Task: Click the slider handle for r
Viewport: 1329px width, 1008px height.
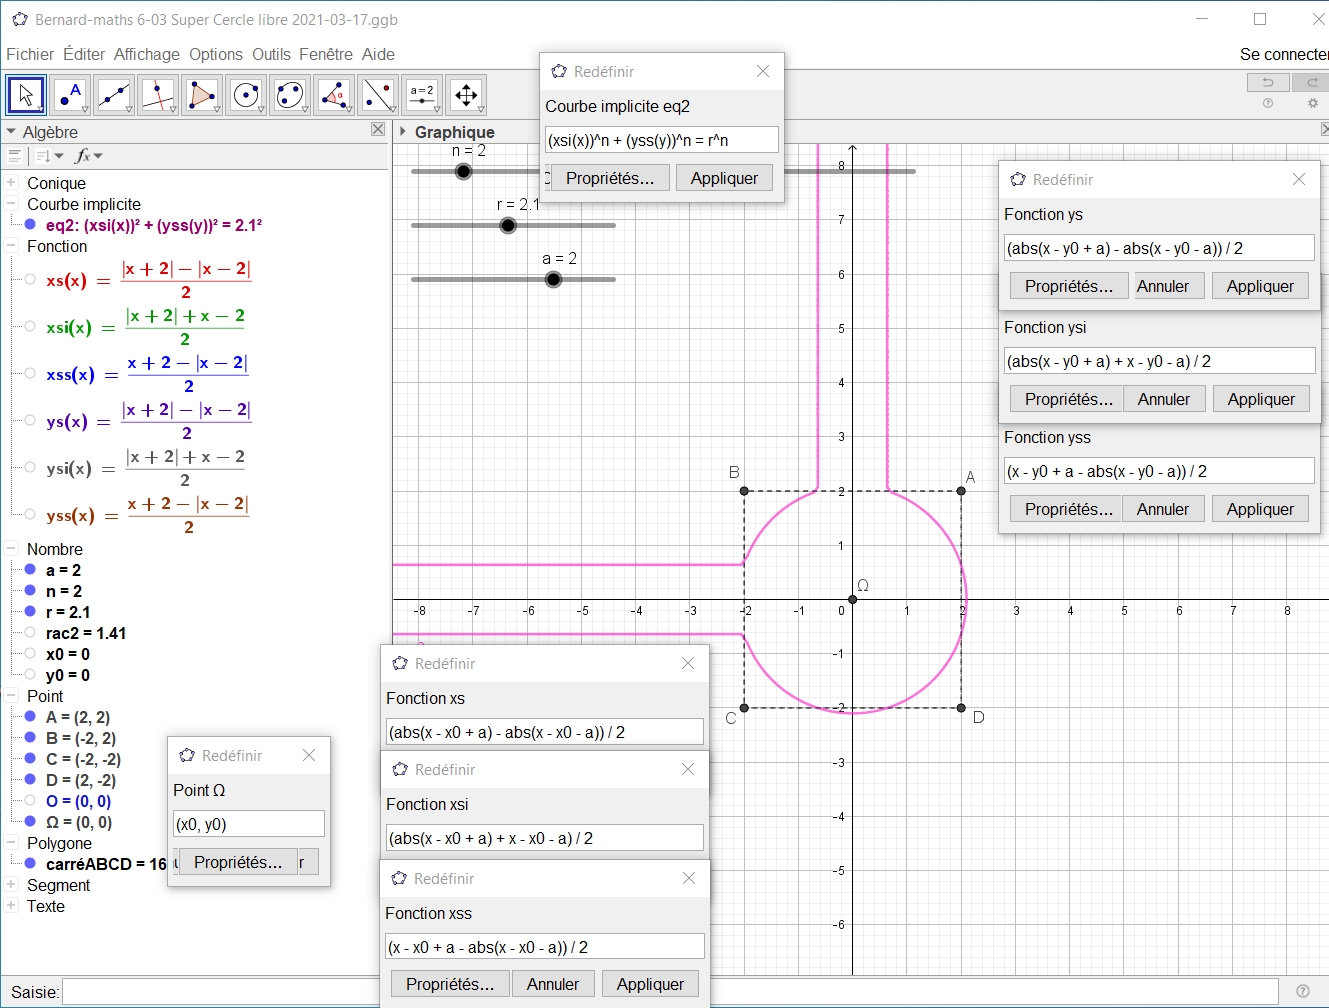Action: coord(508,225)
